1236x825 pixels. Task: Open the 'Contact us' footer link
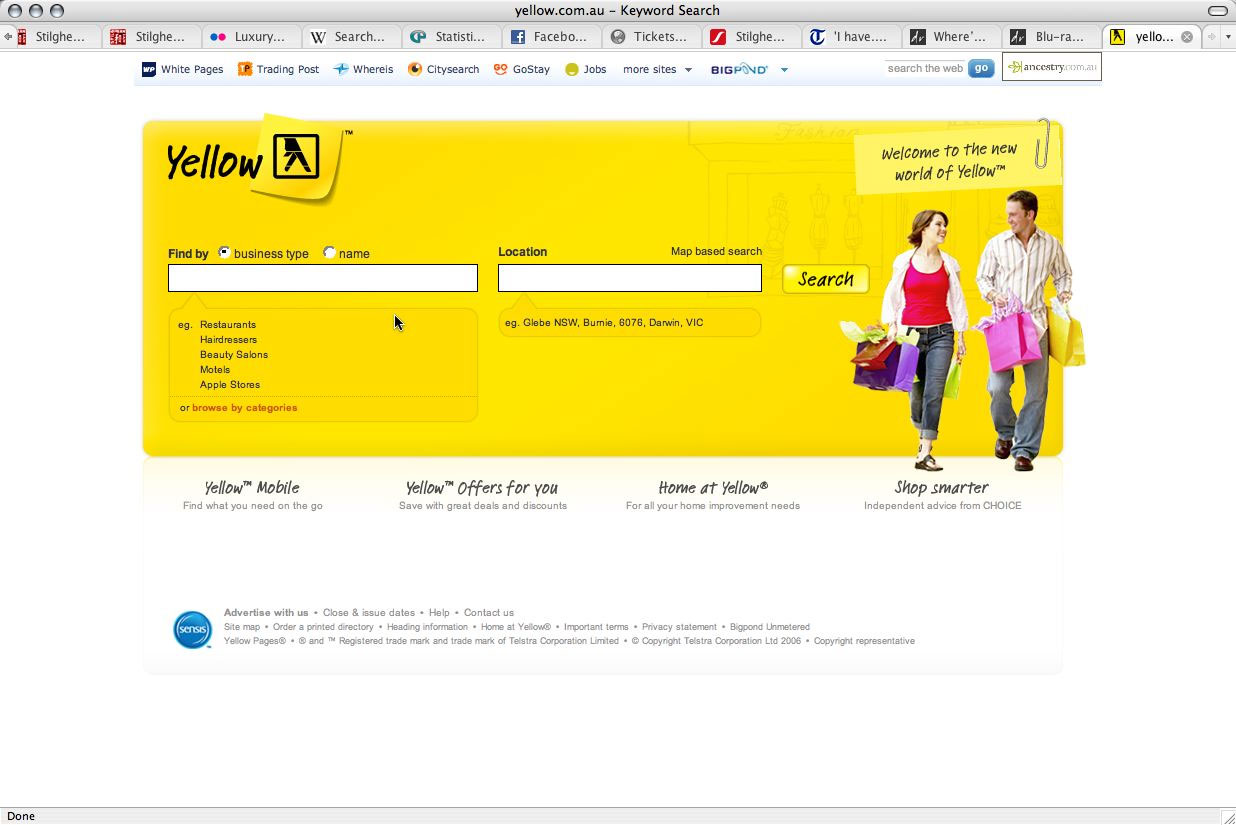(489, 613)
